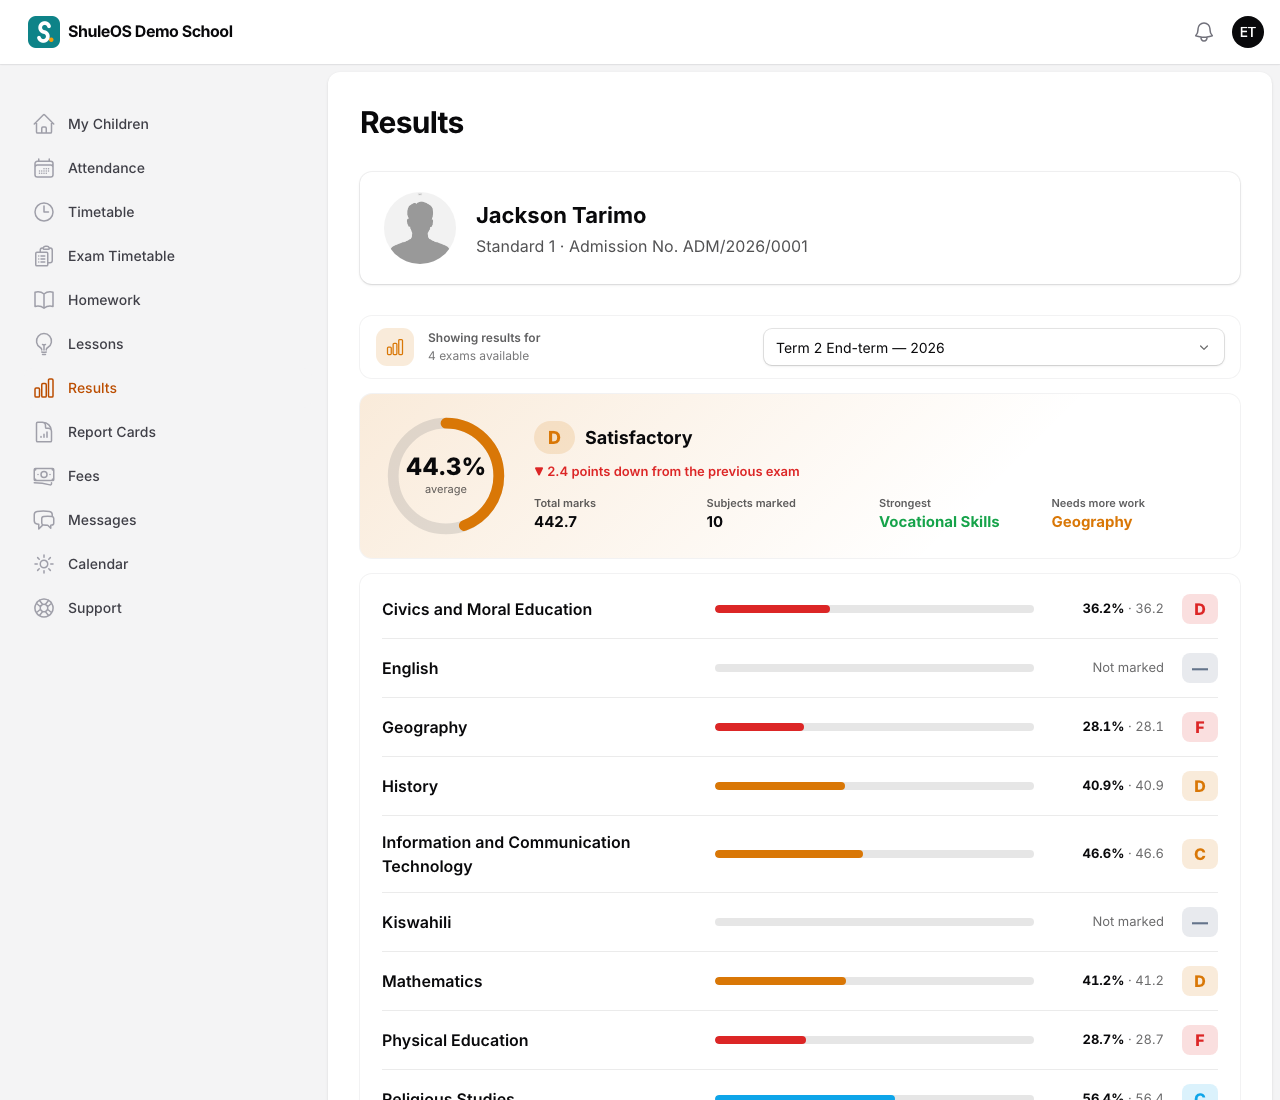Click the 4 exams available text

(479, 356)
